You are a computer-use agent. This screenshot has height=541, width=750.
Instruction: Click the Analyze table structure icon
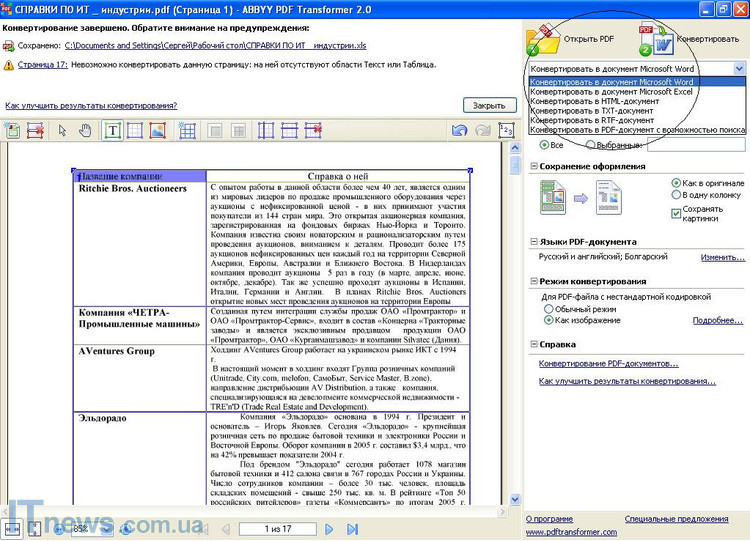(x=187, y=130)
